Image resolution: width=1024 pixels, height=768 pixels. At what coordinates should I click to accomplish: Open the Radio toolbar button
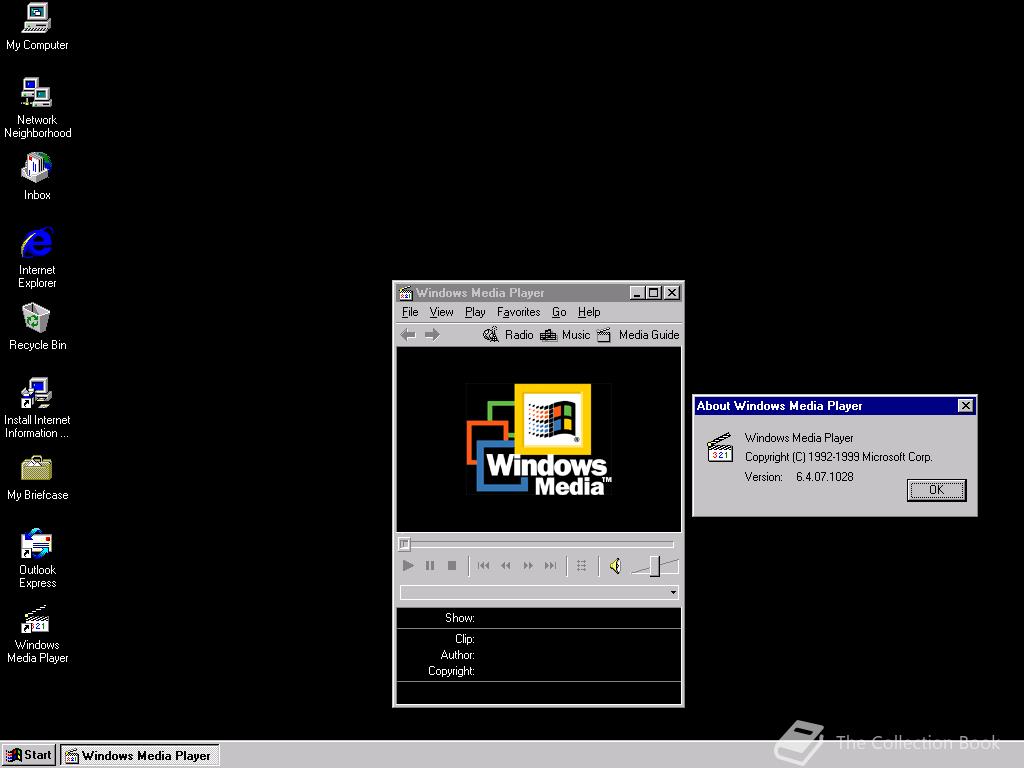(x=508, y=335)
